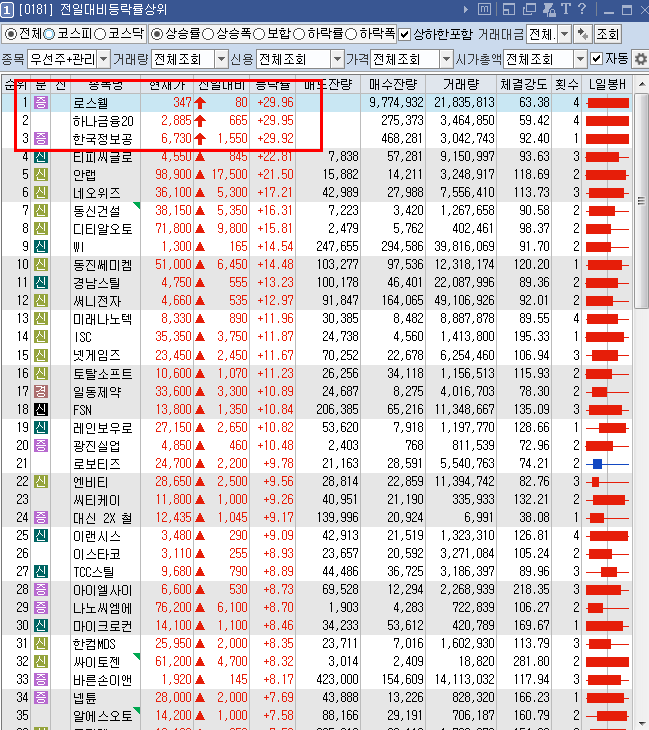Click the 신 badge on 안랩 row
The height and width of the screenshot is (730, 649).
coord(41,175)
